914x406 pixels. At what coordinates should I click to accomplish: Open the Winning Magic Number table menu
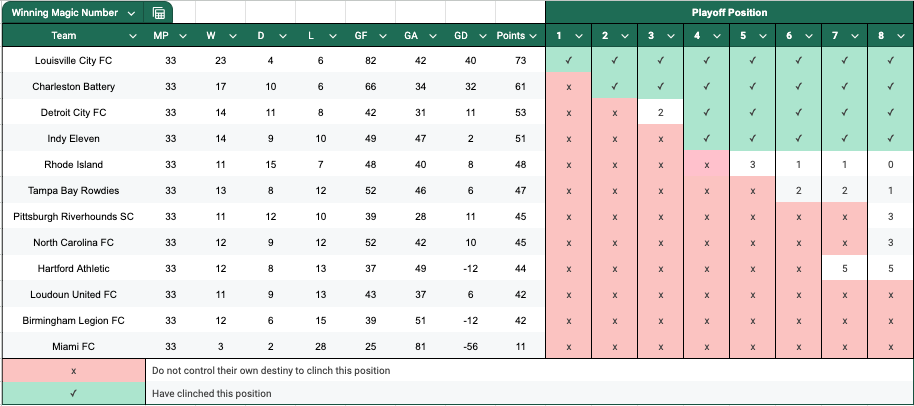132,13
